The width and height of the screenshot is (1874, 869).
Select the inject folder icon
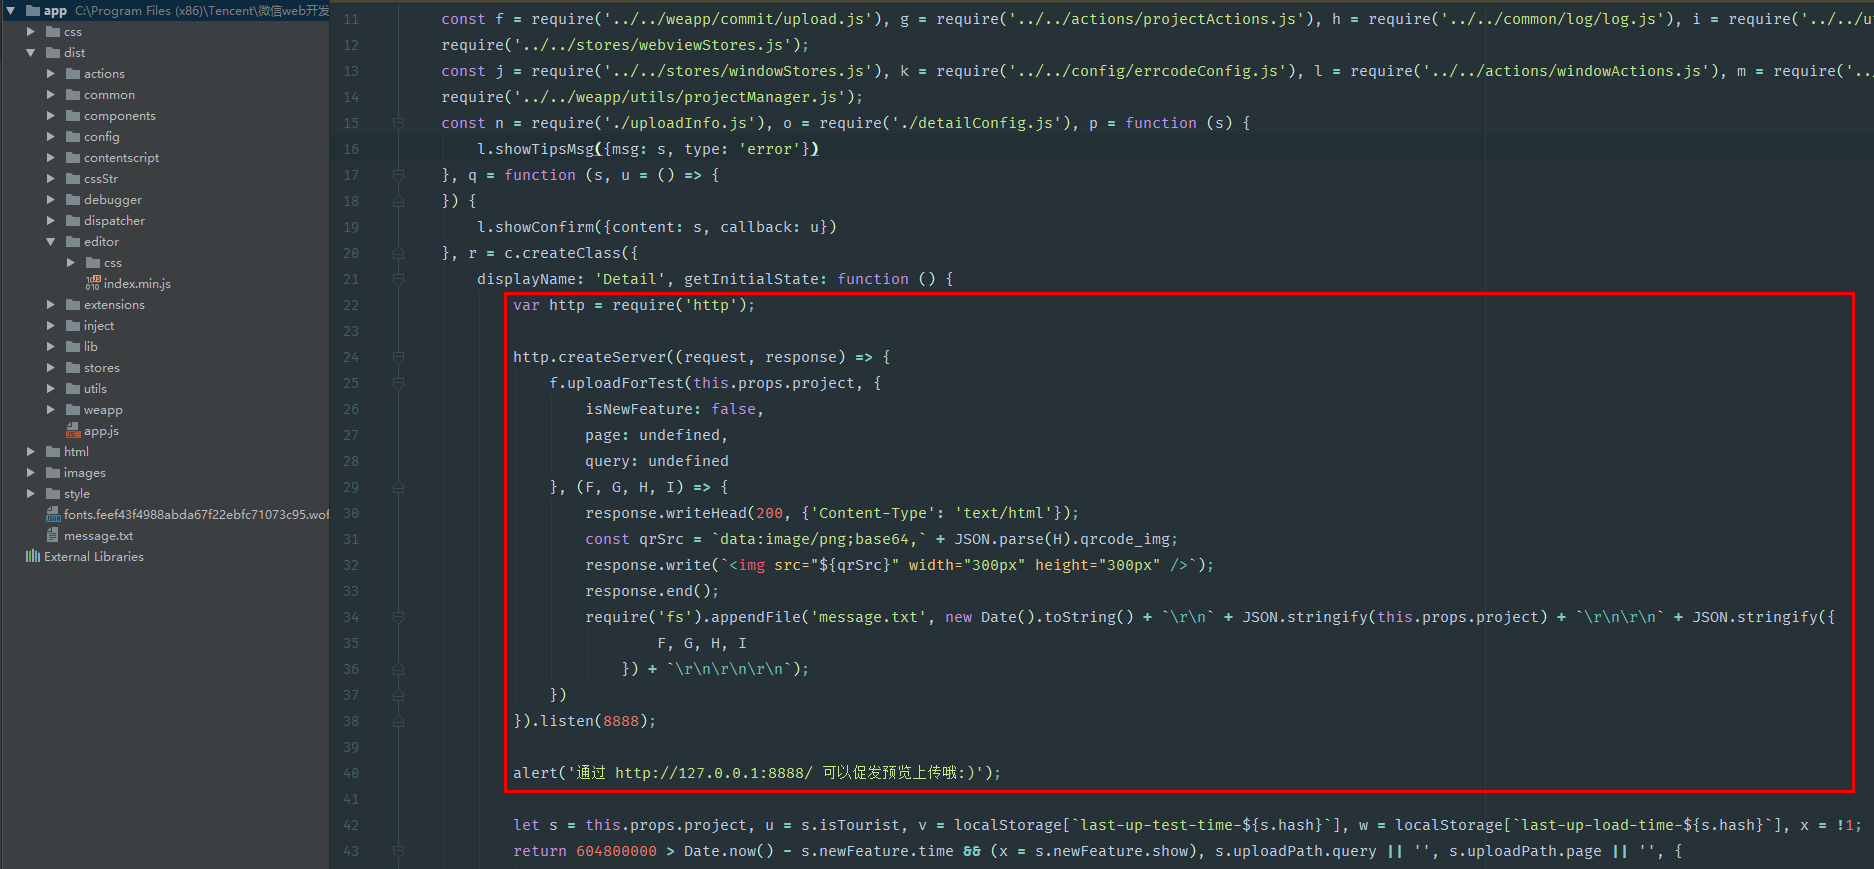[73, 326]
